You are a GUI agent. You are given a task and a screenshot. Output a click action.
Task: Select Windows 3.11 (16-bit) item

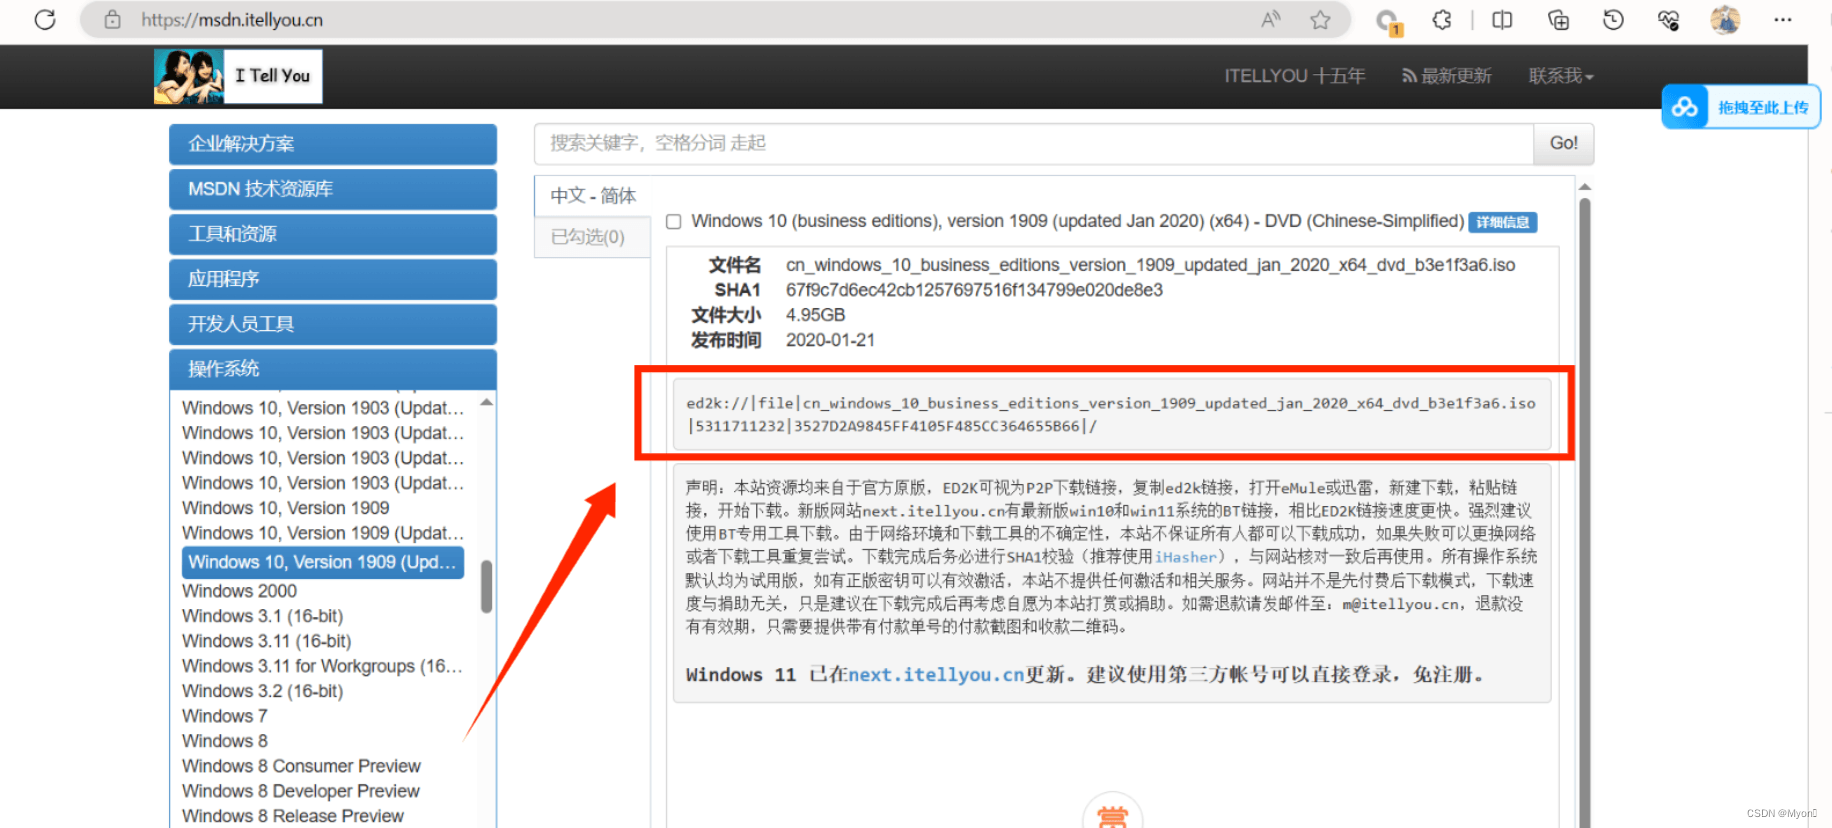[266, 641]
